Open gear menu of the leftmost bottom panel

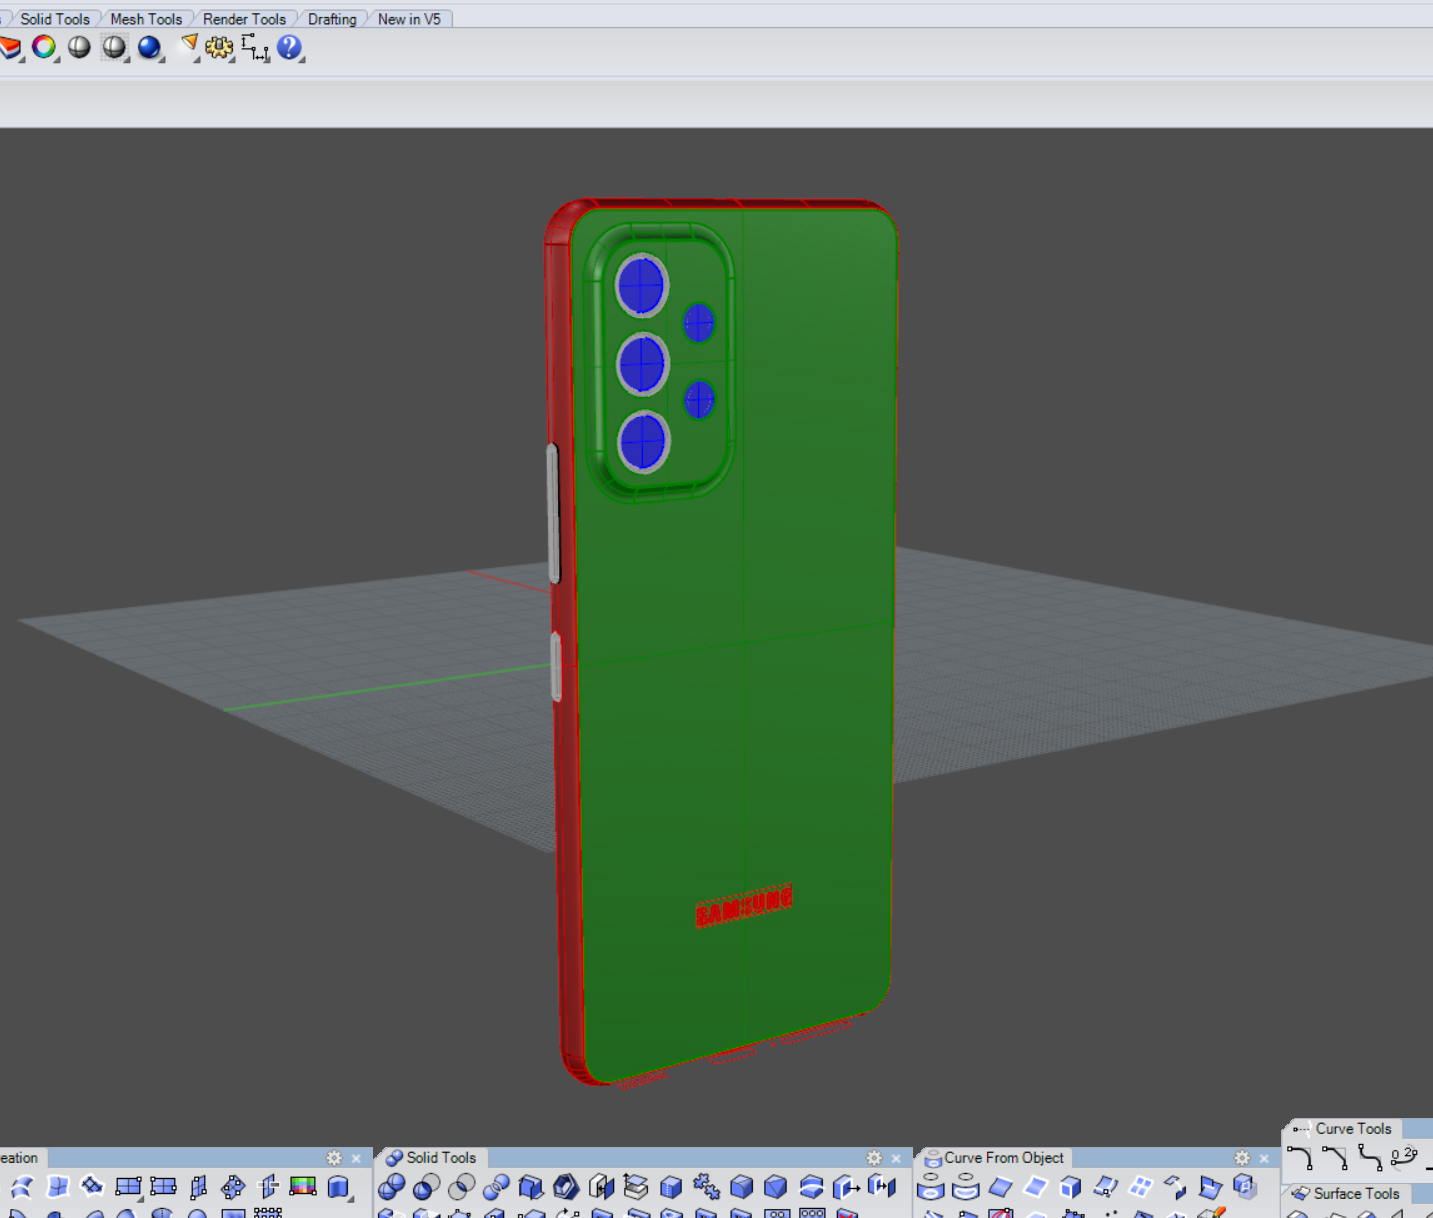(x=334, y=1158)
